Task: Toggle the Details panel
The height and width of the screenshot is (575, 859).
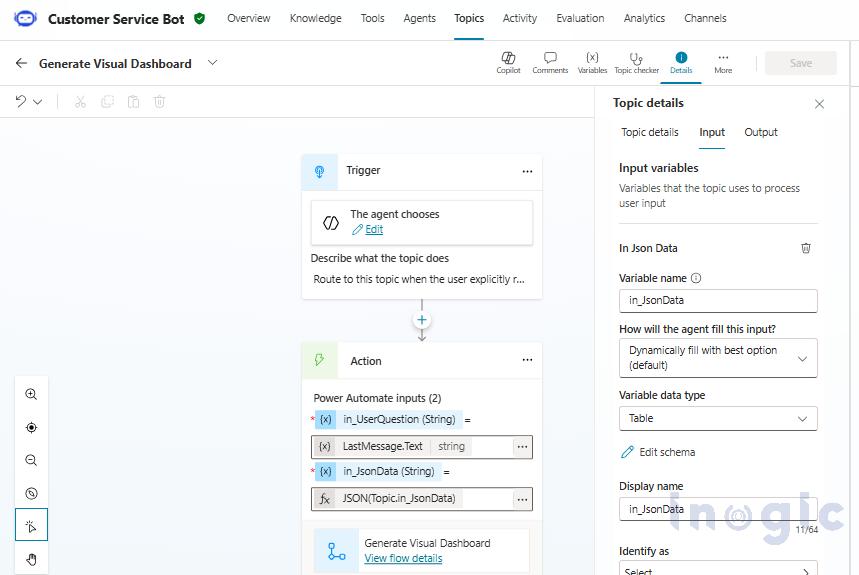Action: pyautogui.click(x=681, y=63)
